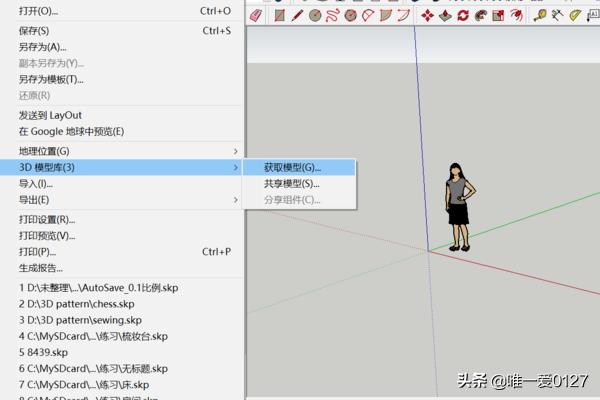Image resolution: width=600 pixels, height=400 pixels.
Task: Click 另存为(A)... menu entry
Action: (x=43, y=47)
